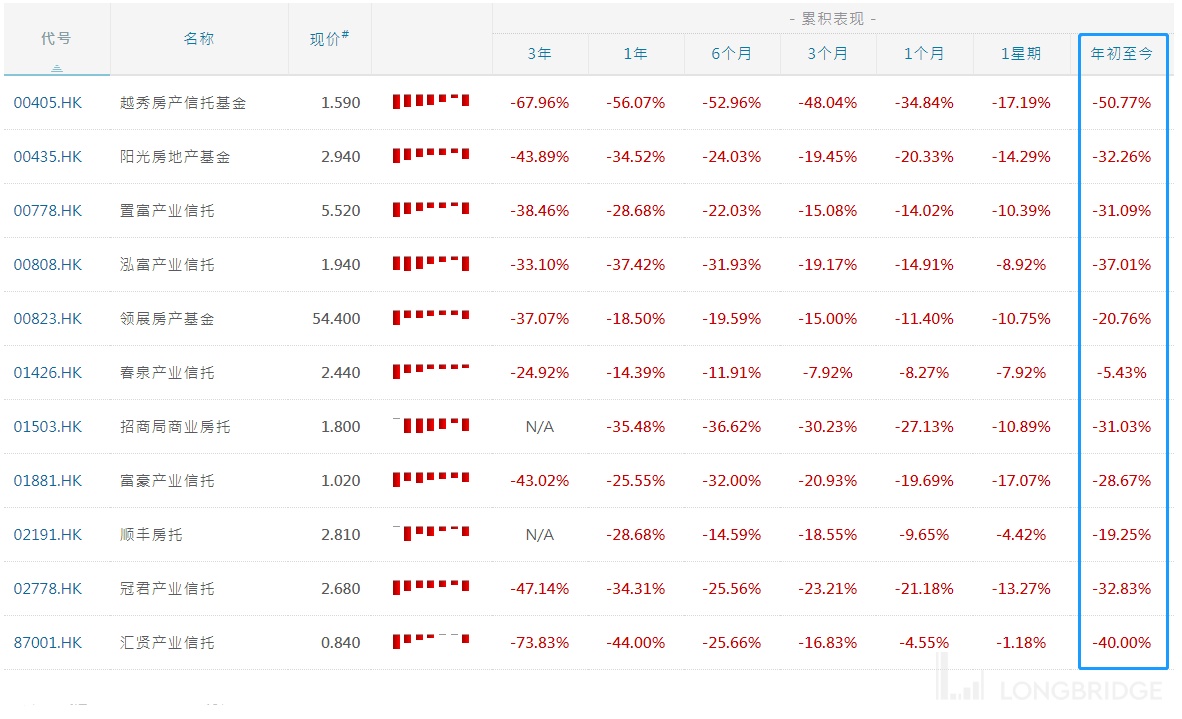Click the fund name 阳光房地产基金

174,157
